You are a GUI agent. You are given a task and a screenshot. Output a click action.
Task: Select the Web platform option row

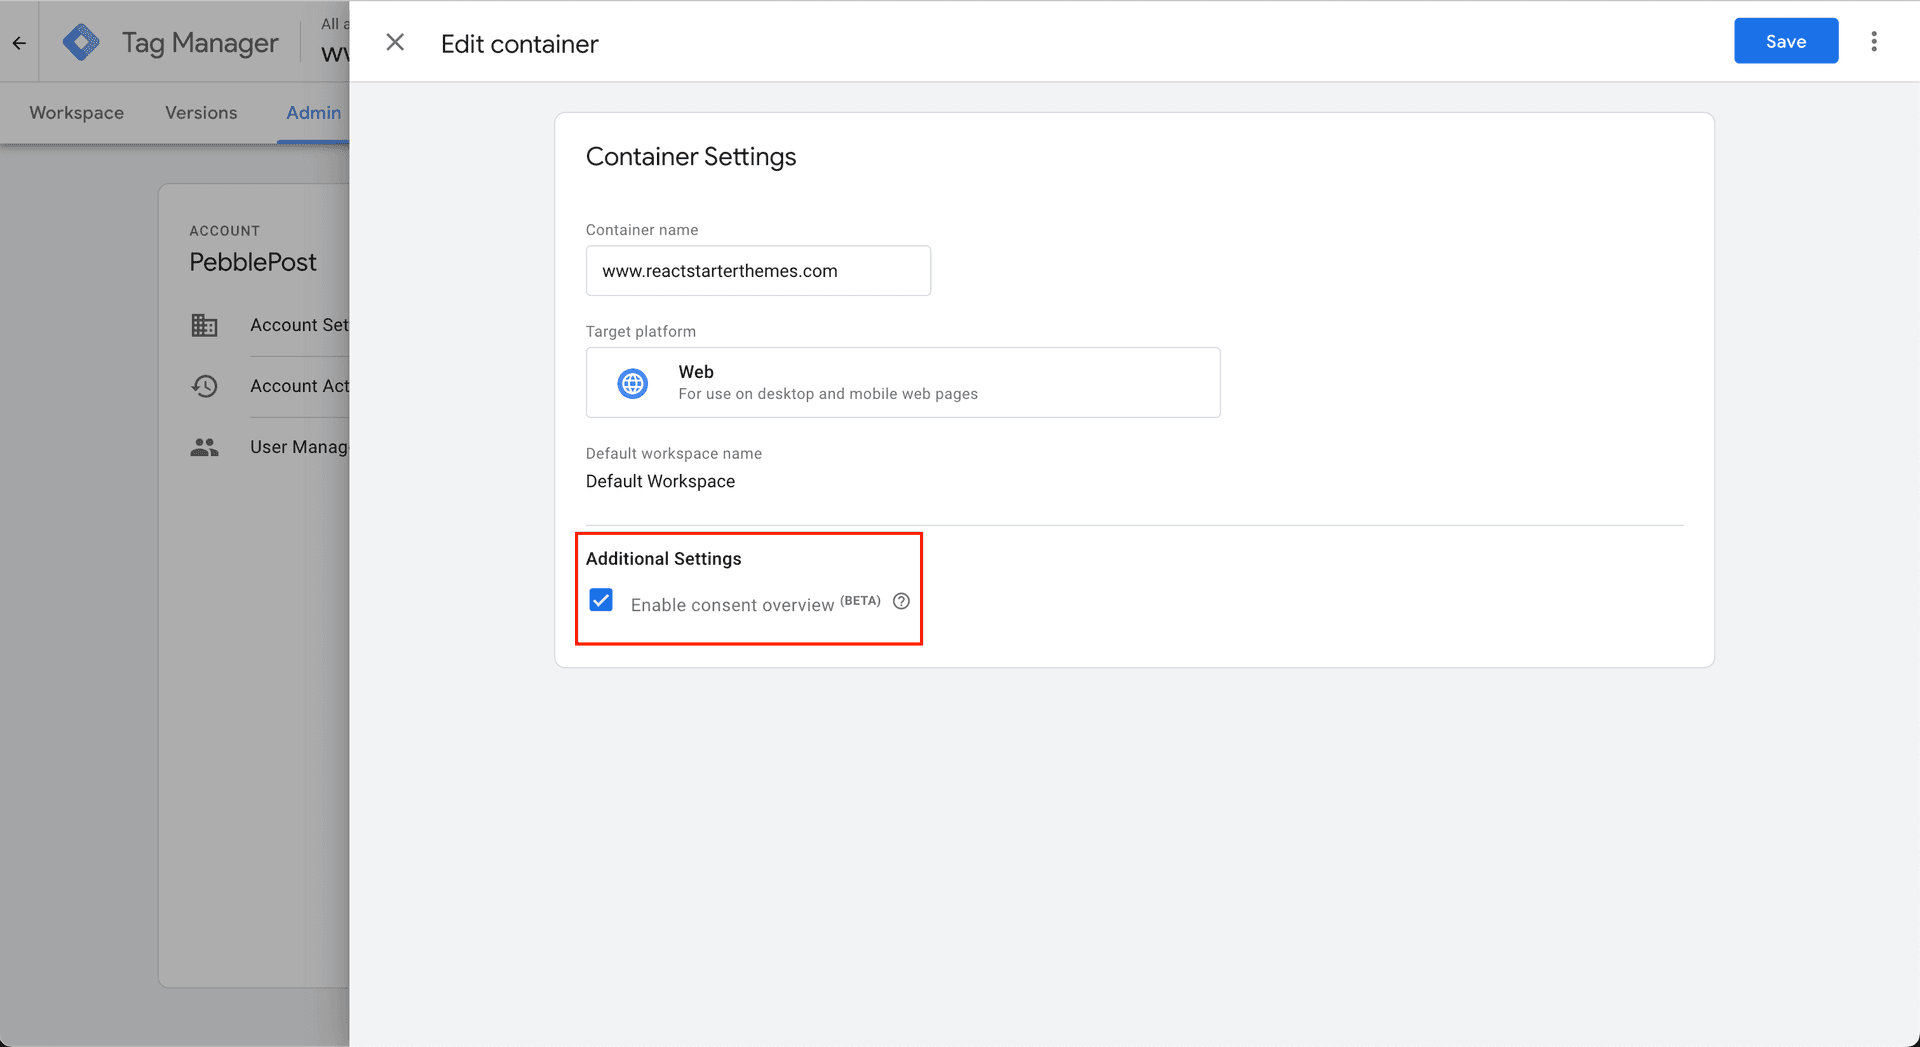tap(902, 382)
